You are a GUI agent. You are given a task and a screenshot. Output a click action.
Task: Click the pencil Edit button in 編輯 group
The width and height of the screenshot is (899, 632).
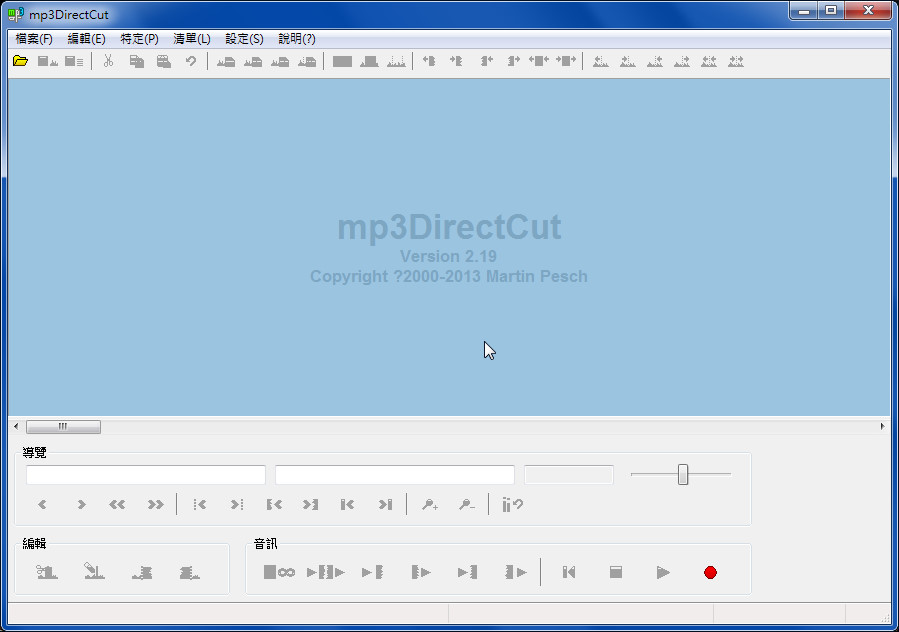[94, 572]
